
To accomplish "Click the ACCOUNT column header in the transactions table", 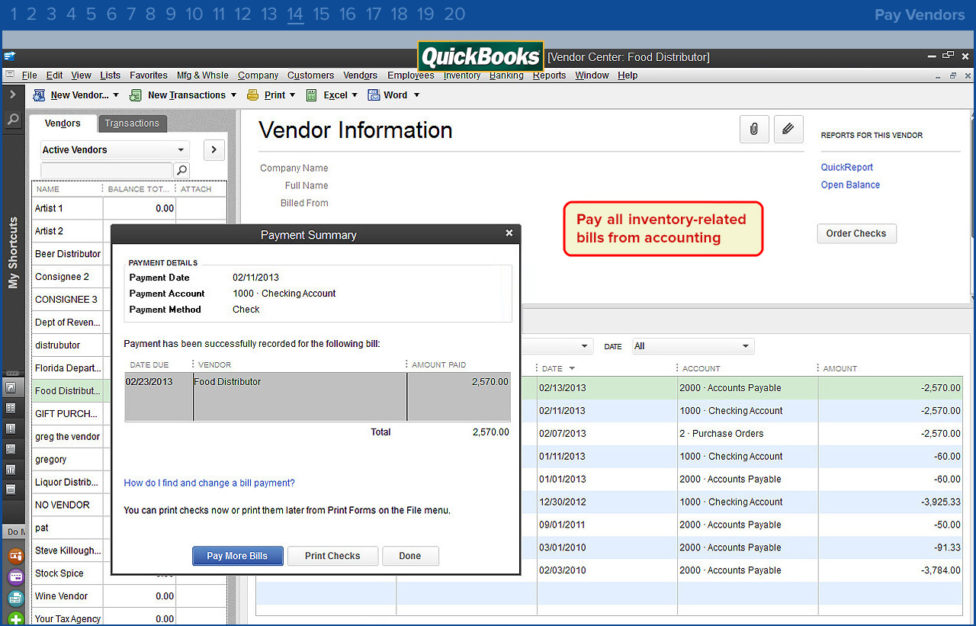I will [746, 368].
